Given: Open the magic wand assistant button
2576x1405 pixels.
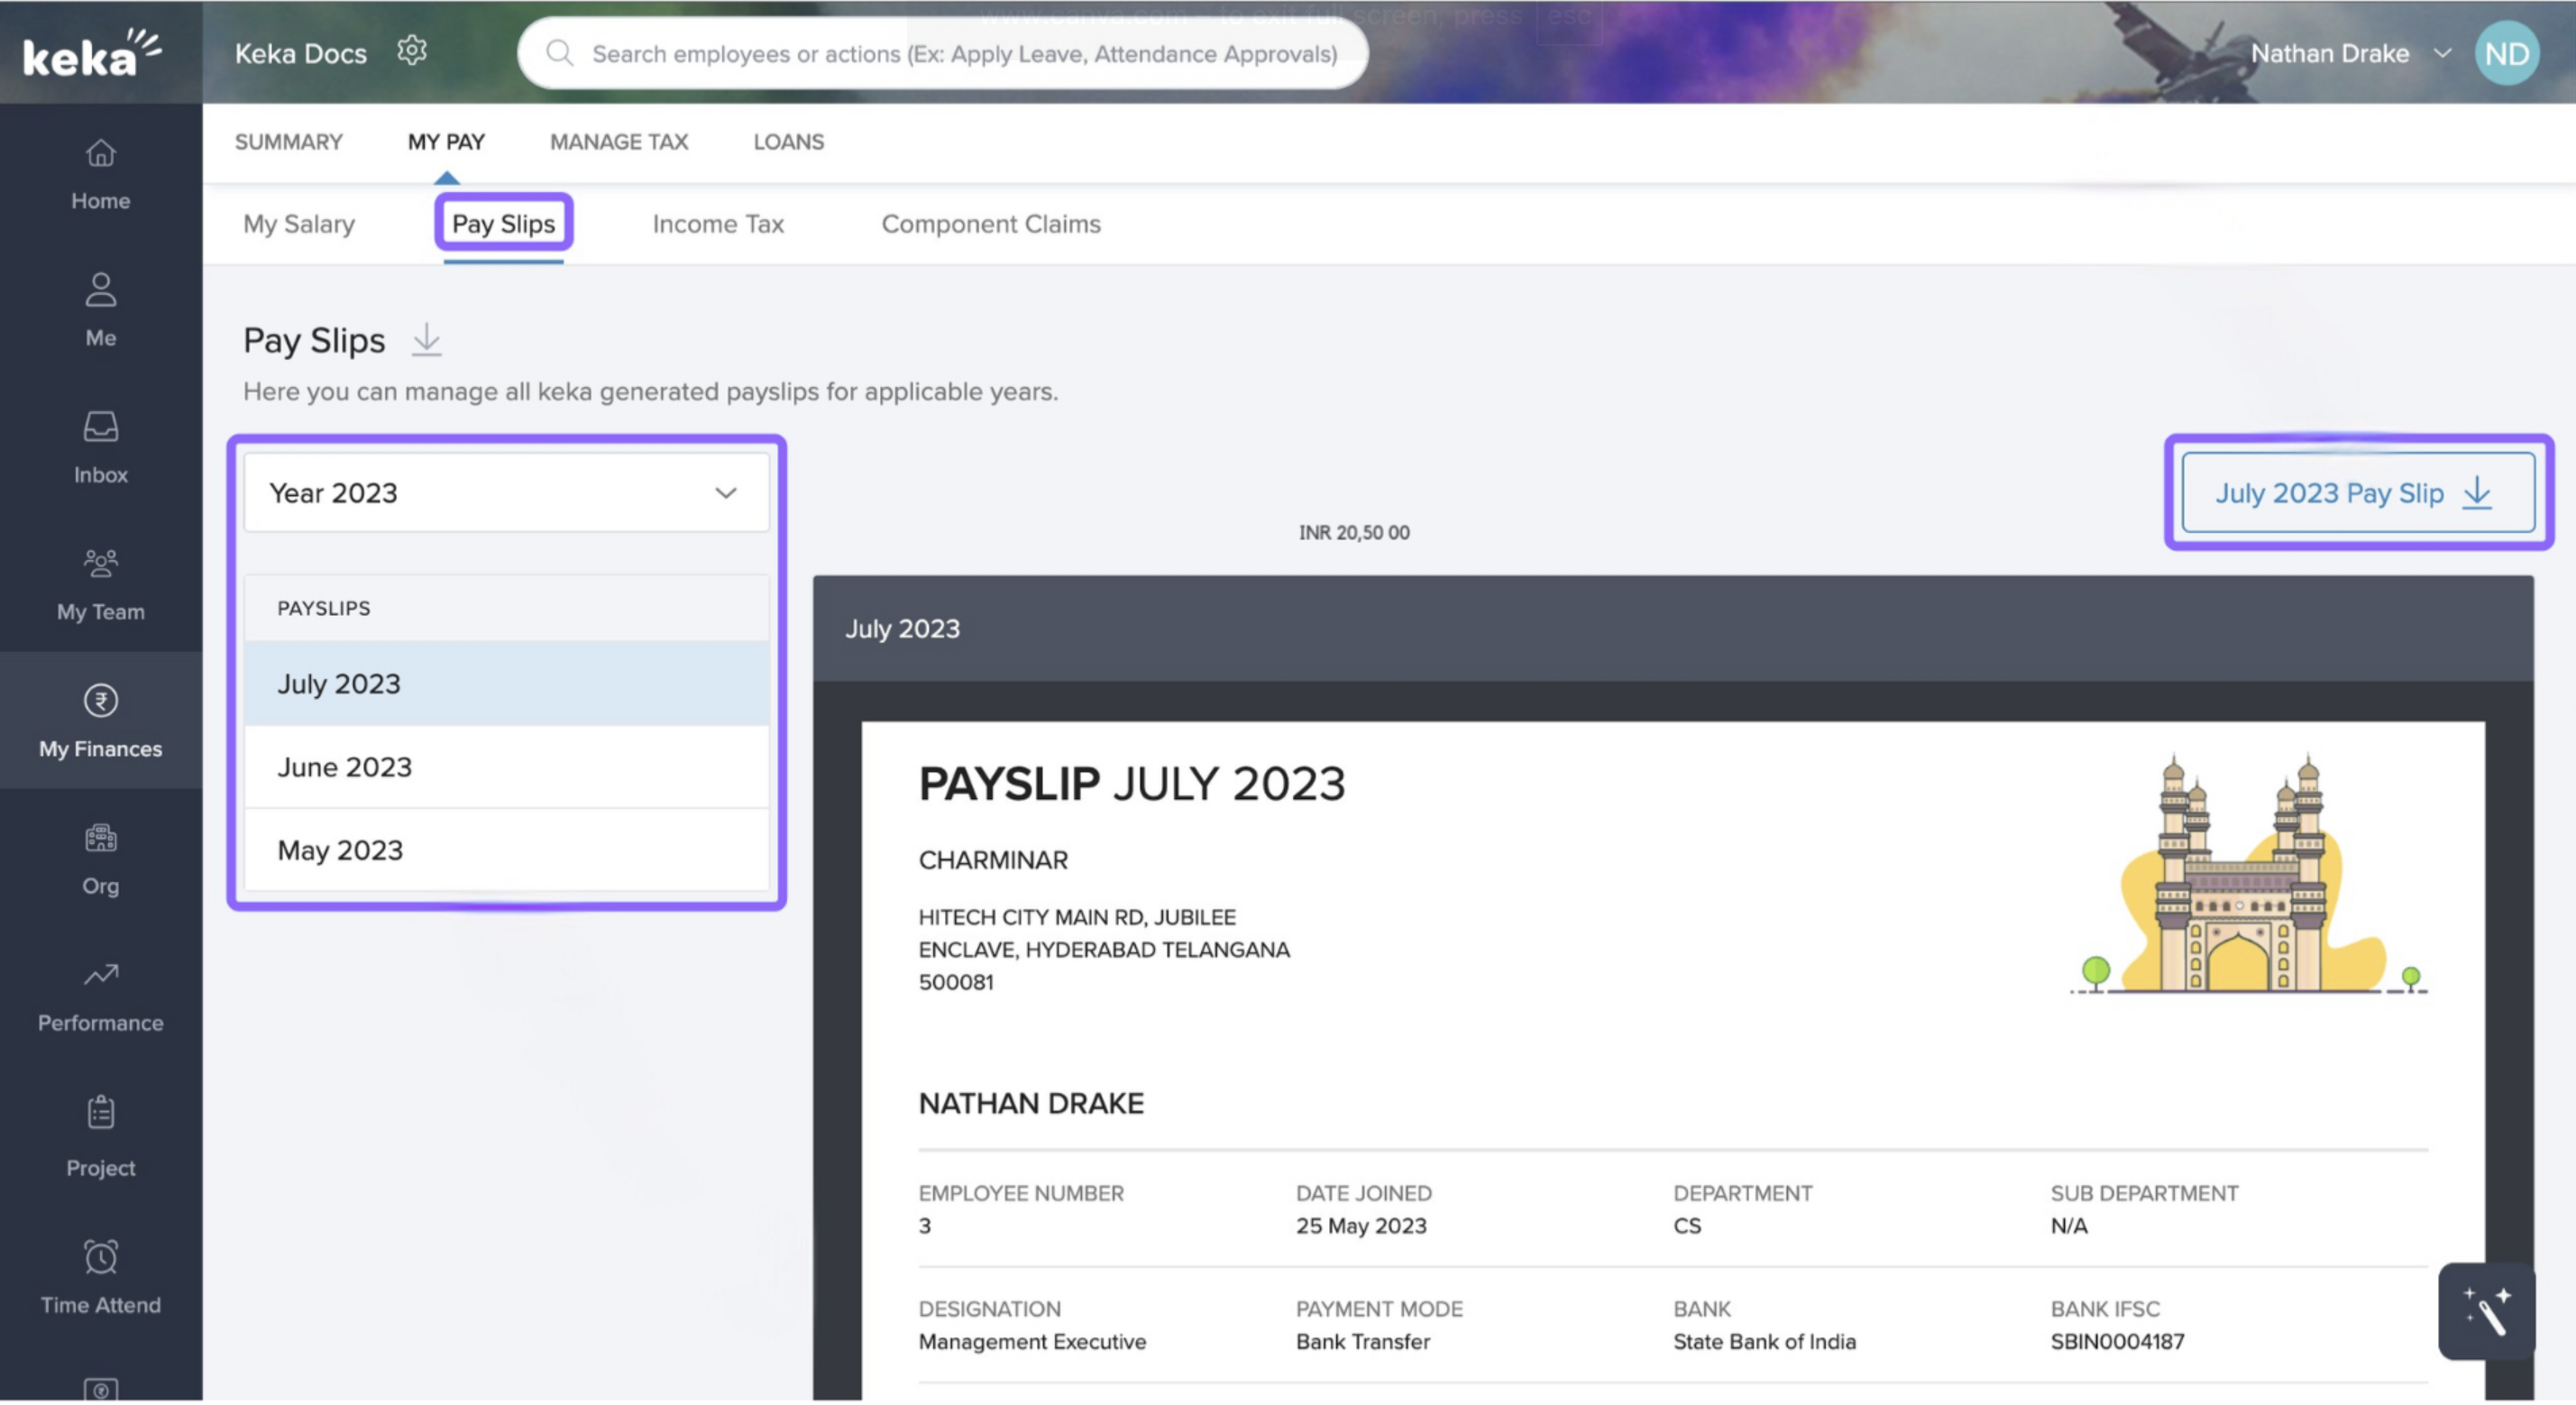Looking at the screenshot, I should (2486, 1311).
